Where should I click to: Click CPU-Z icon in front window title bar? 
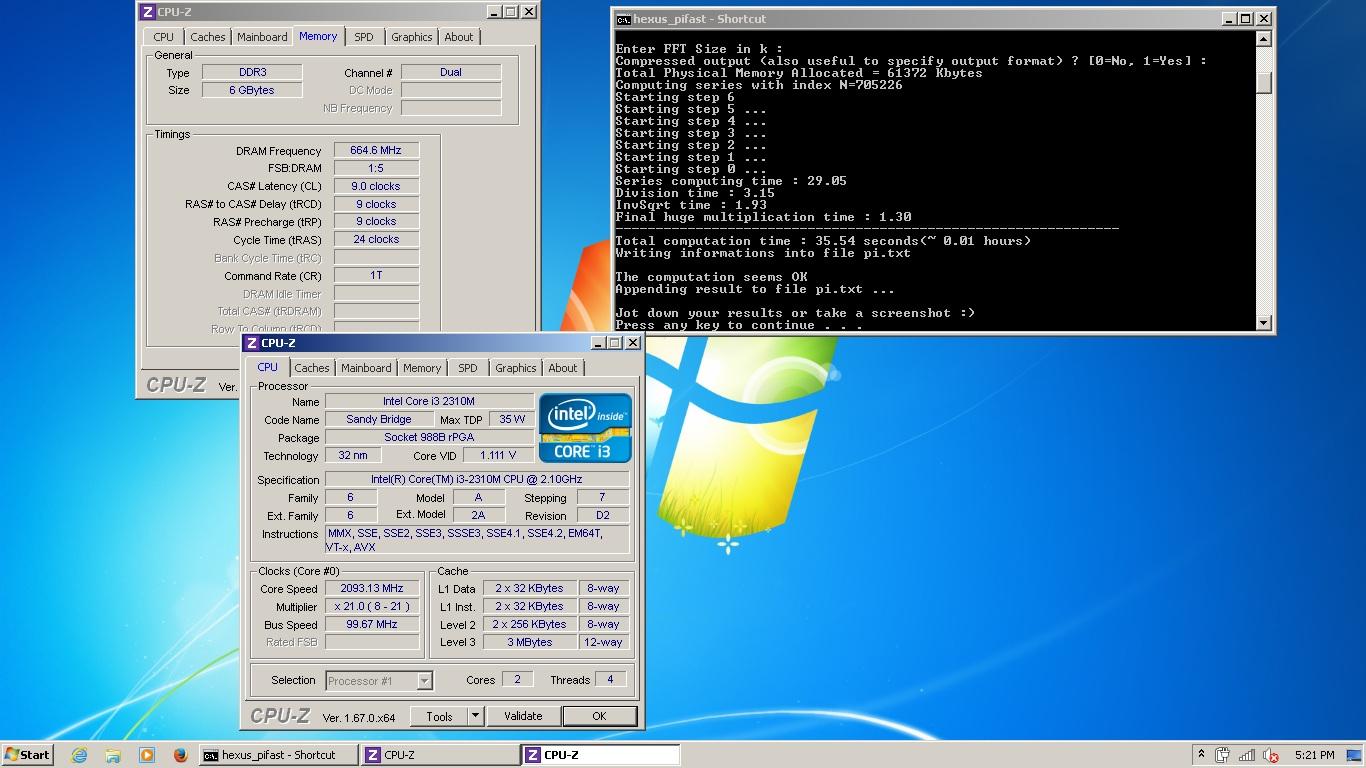coord(252,343)
